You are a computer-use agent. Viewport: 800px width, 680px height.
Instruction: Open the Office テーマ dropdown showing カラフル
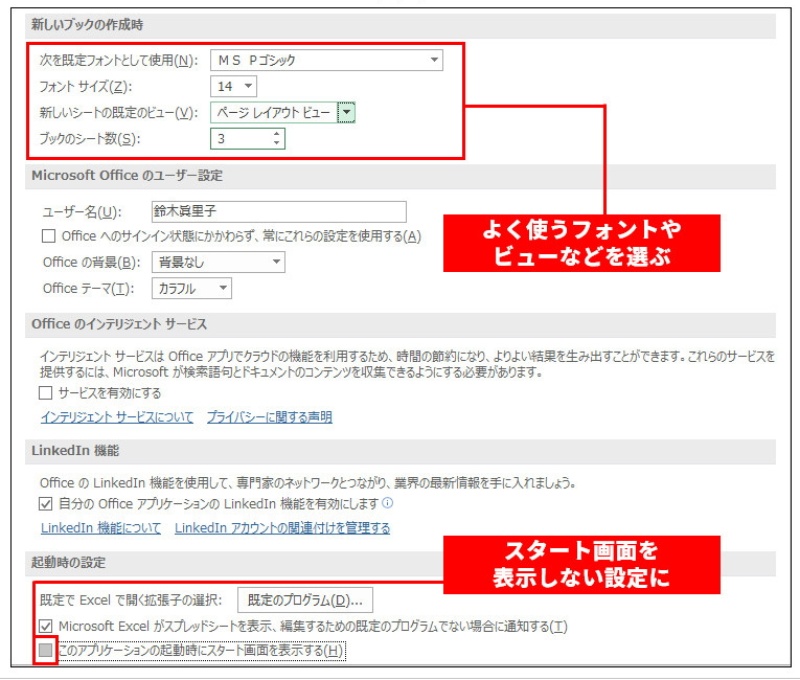tap(191, 288)
